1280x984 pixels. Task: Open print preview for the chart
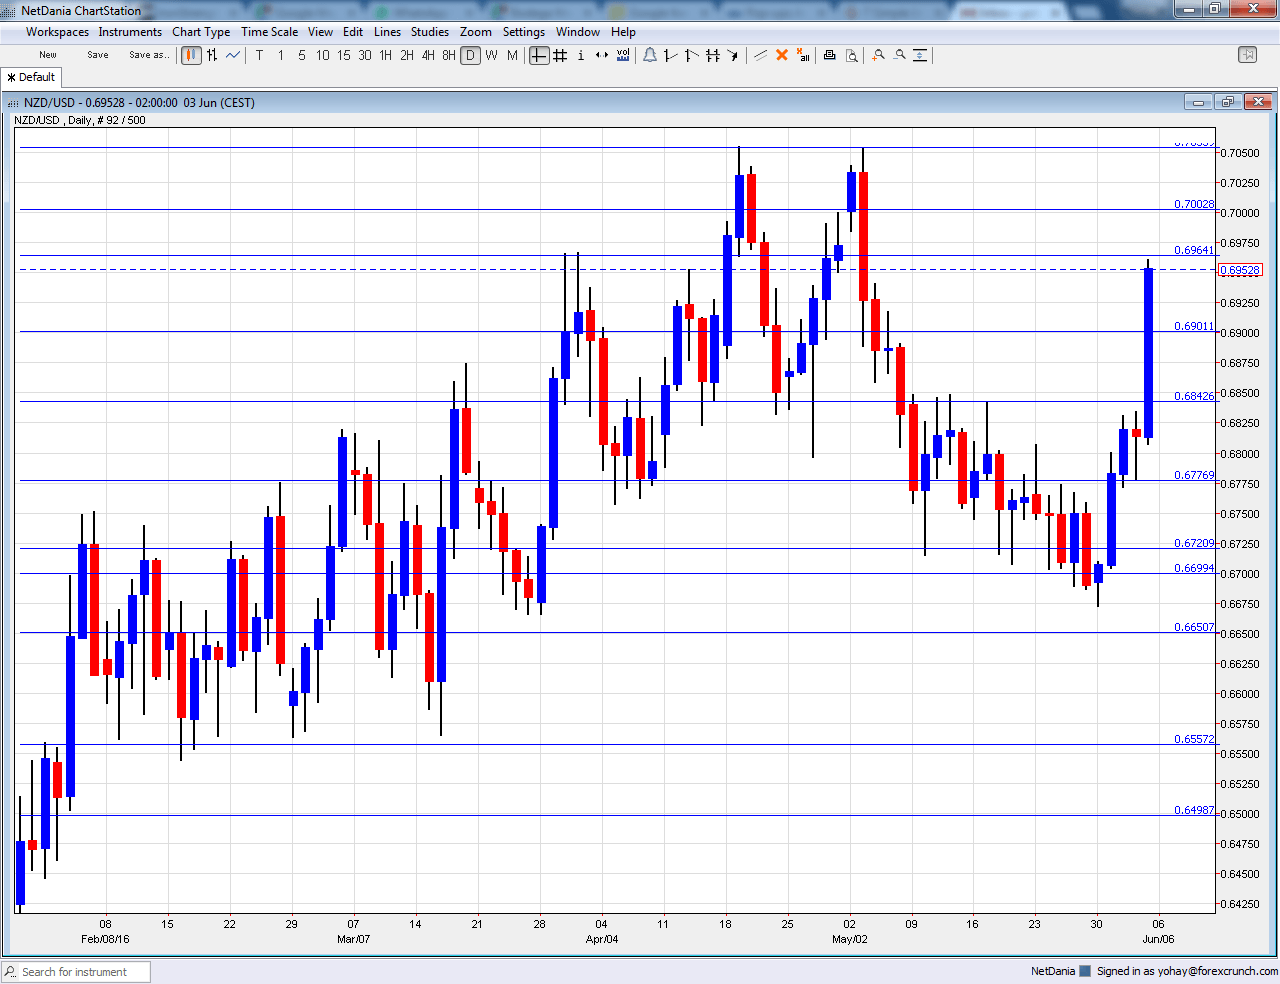[852, 55]
